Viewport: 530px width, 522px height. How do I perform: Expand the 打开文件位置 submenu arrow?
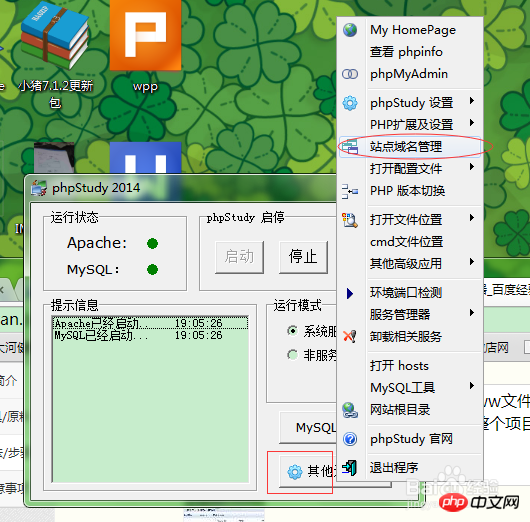tap(472, 218)
